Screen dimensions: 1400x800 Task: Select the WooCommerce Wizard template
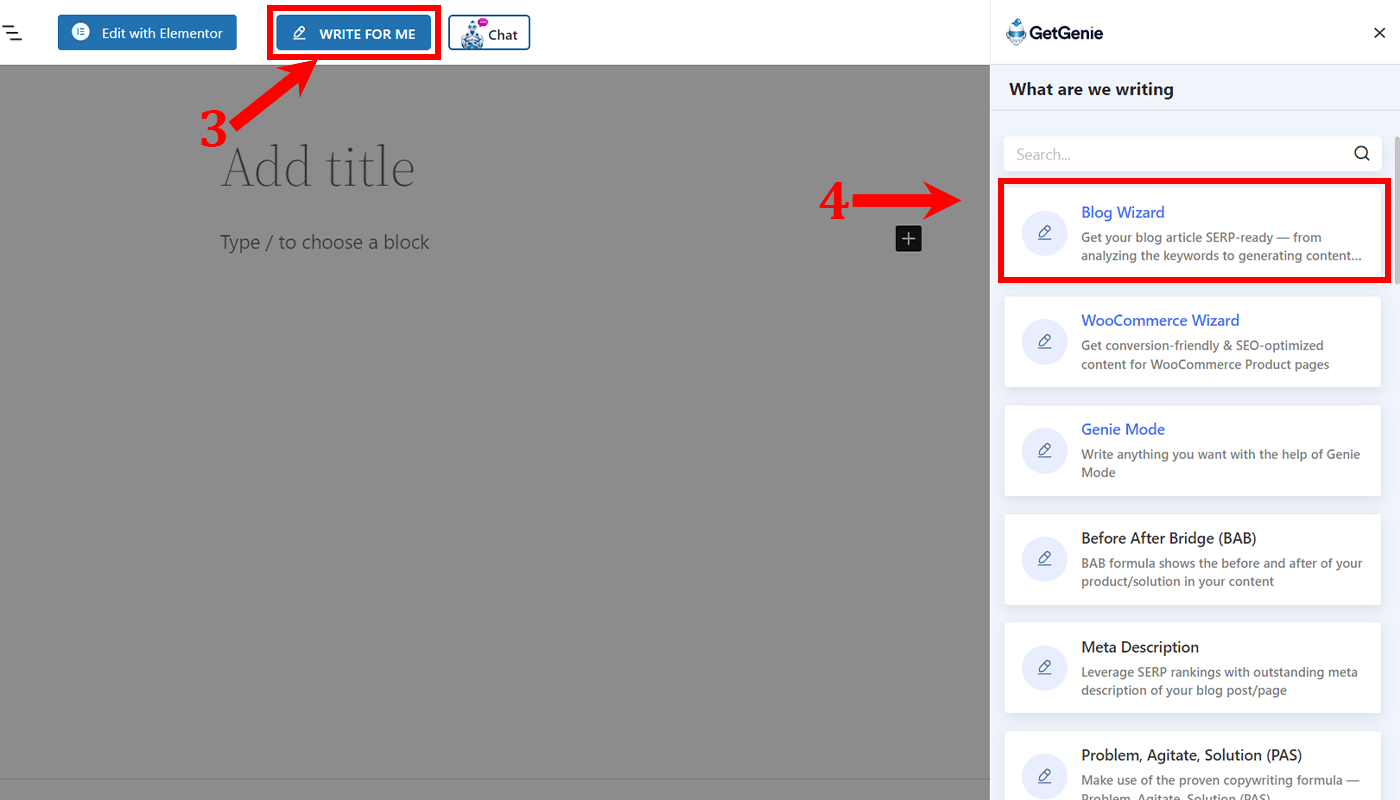1192,342
